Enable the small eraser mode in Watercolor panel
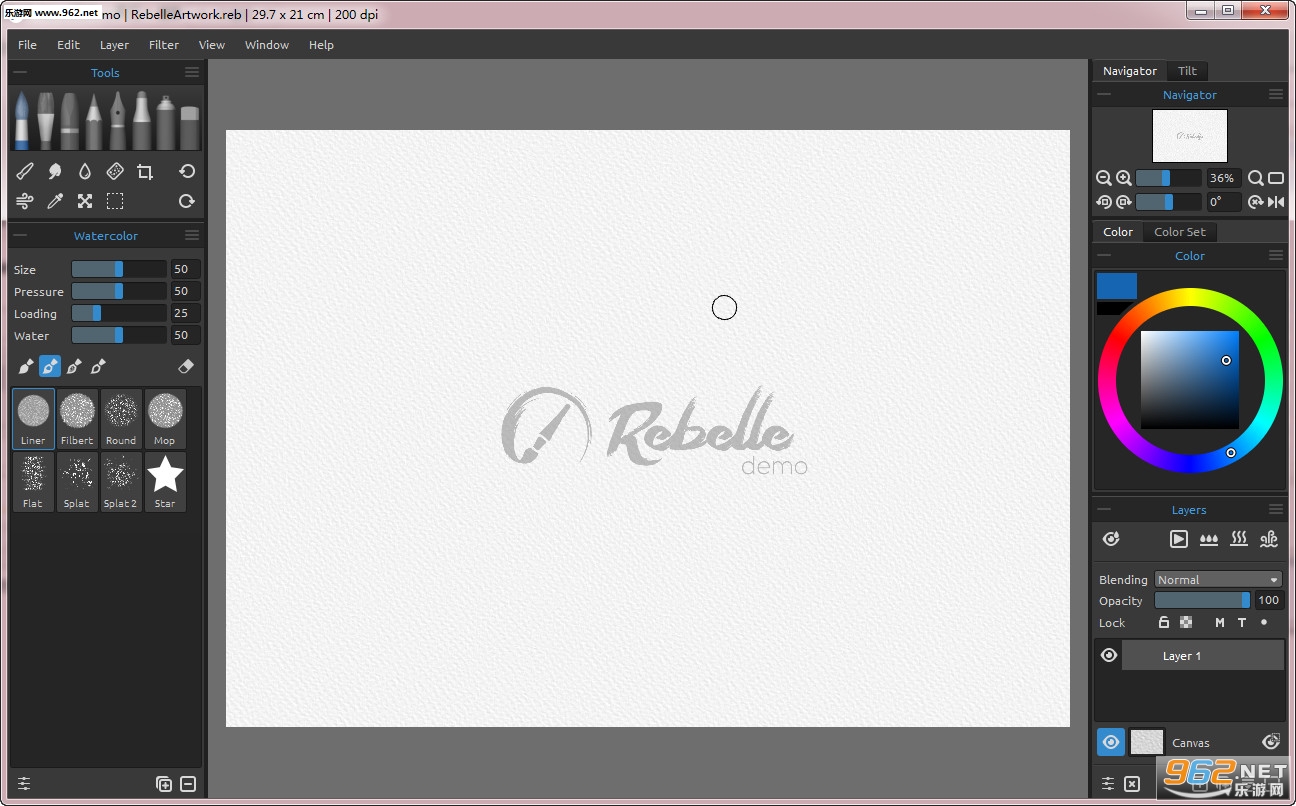The width and height of the screenshot is (1296, 806). [x=185, y=366]
